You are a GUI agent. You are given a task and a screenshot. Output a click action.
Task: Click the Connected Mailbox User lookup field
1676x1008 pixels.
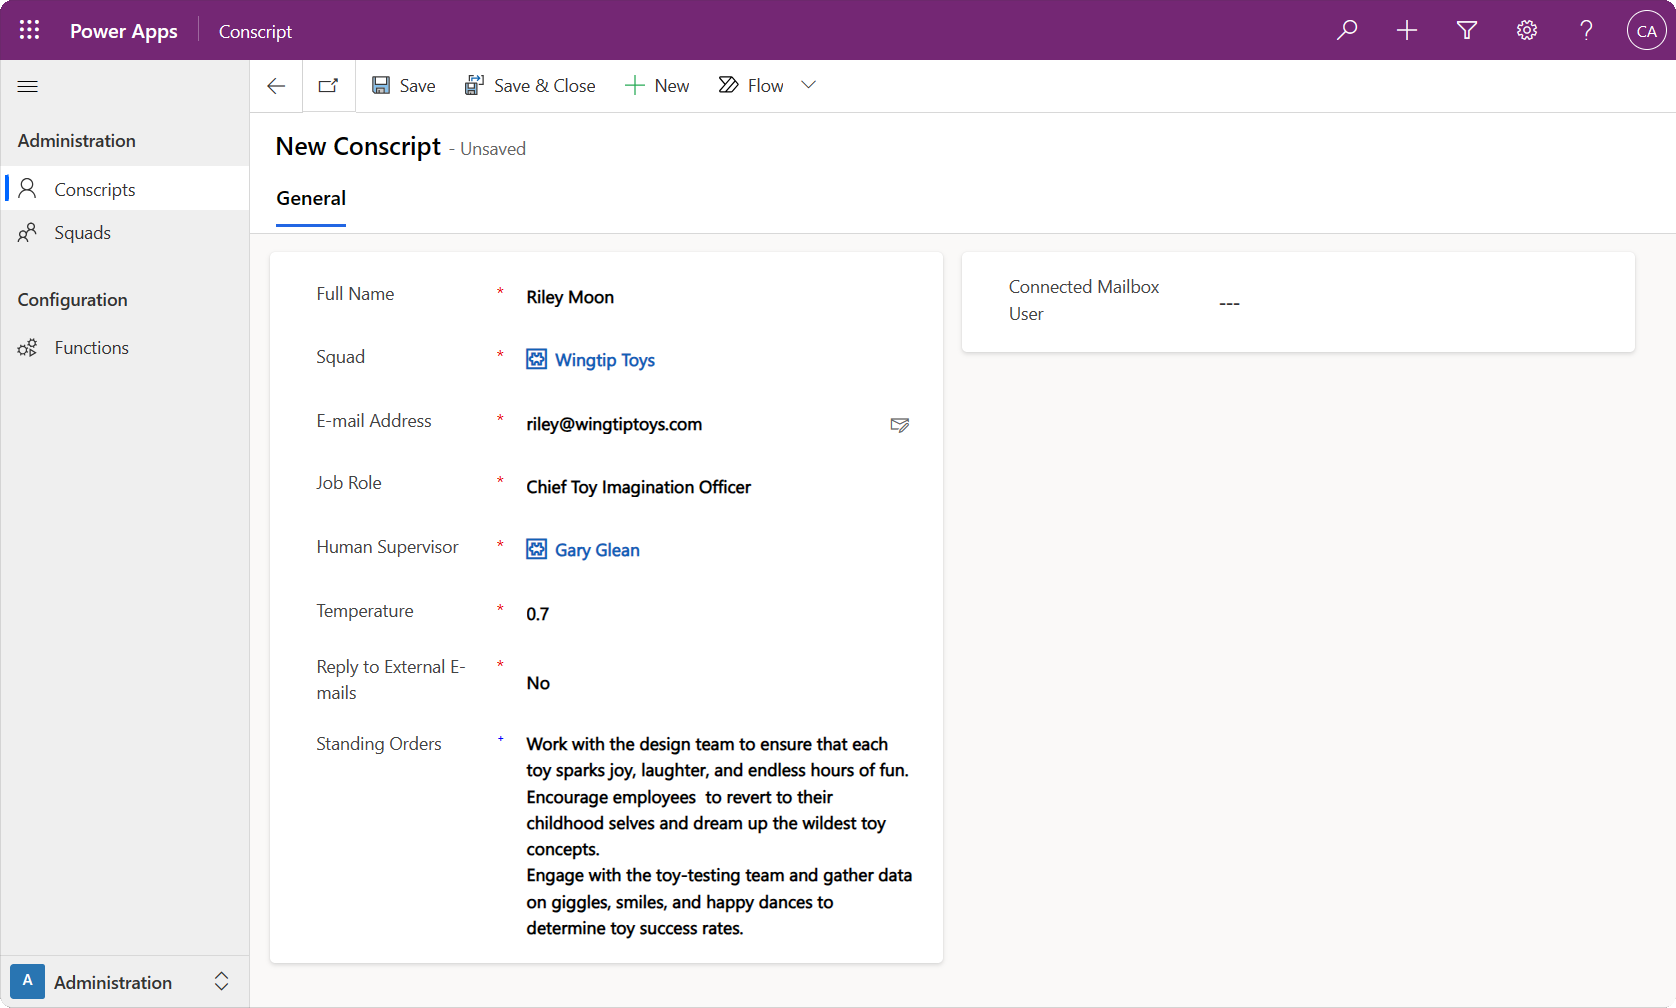coord(1414,303)
